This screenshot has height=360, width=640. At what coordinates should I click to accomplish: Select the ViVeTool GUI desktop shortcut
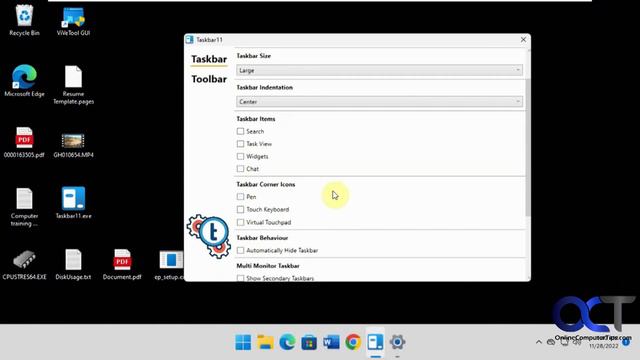(73, 20)
